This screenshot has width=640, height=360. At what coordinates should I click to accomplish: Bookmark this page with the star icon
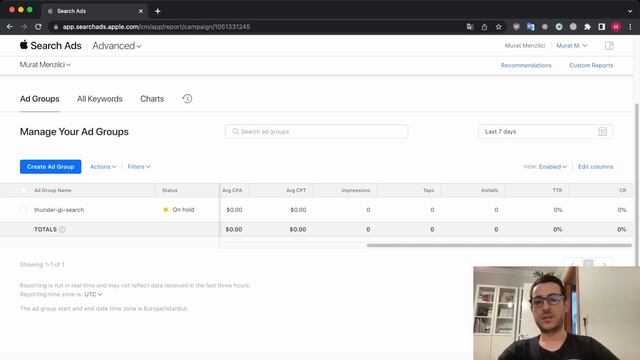498,27
